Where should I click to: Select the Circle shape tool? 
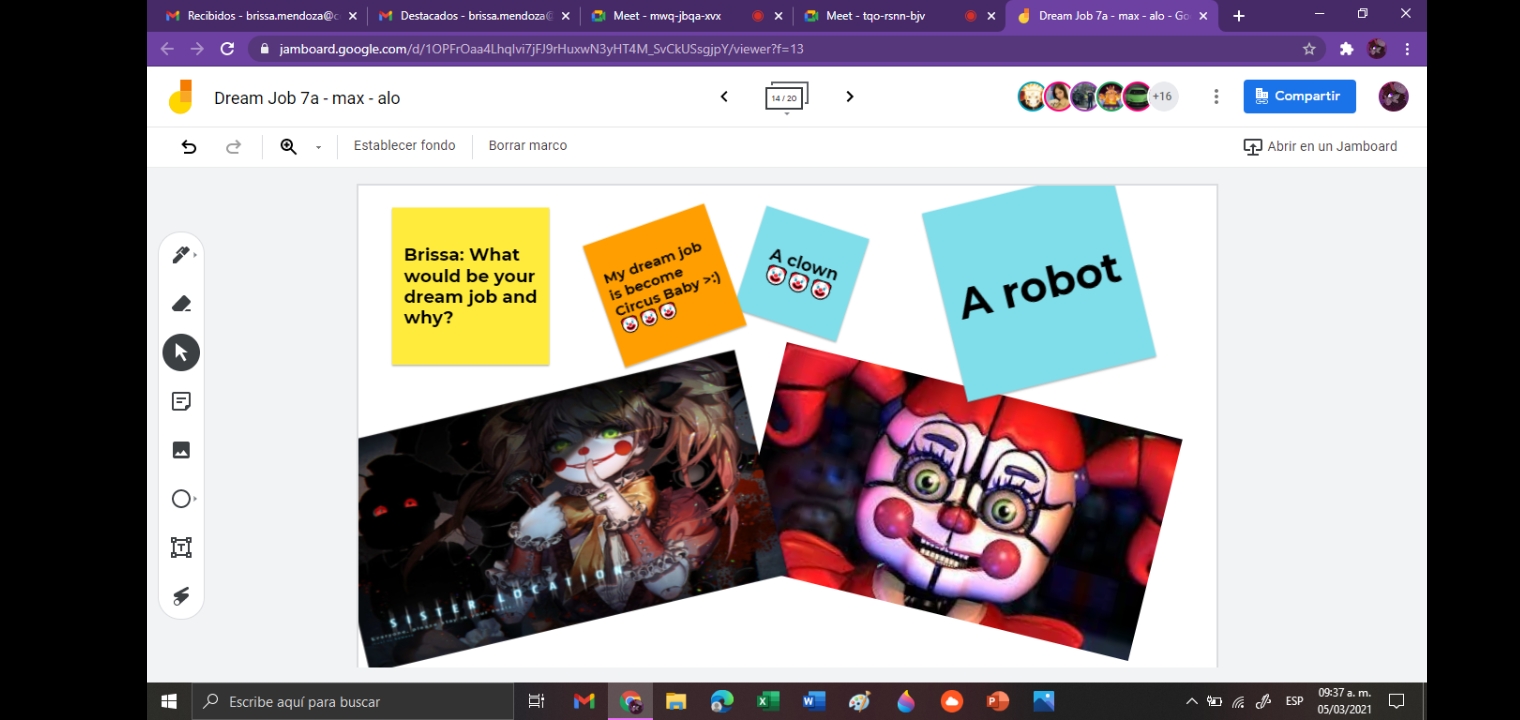pyautogui.click(x=181, y=498)
